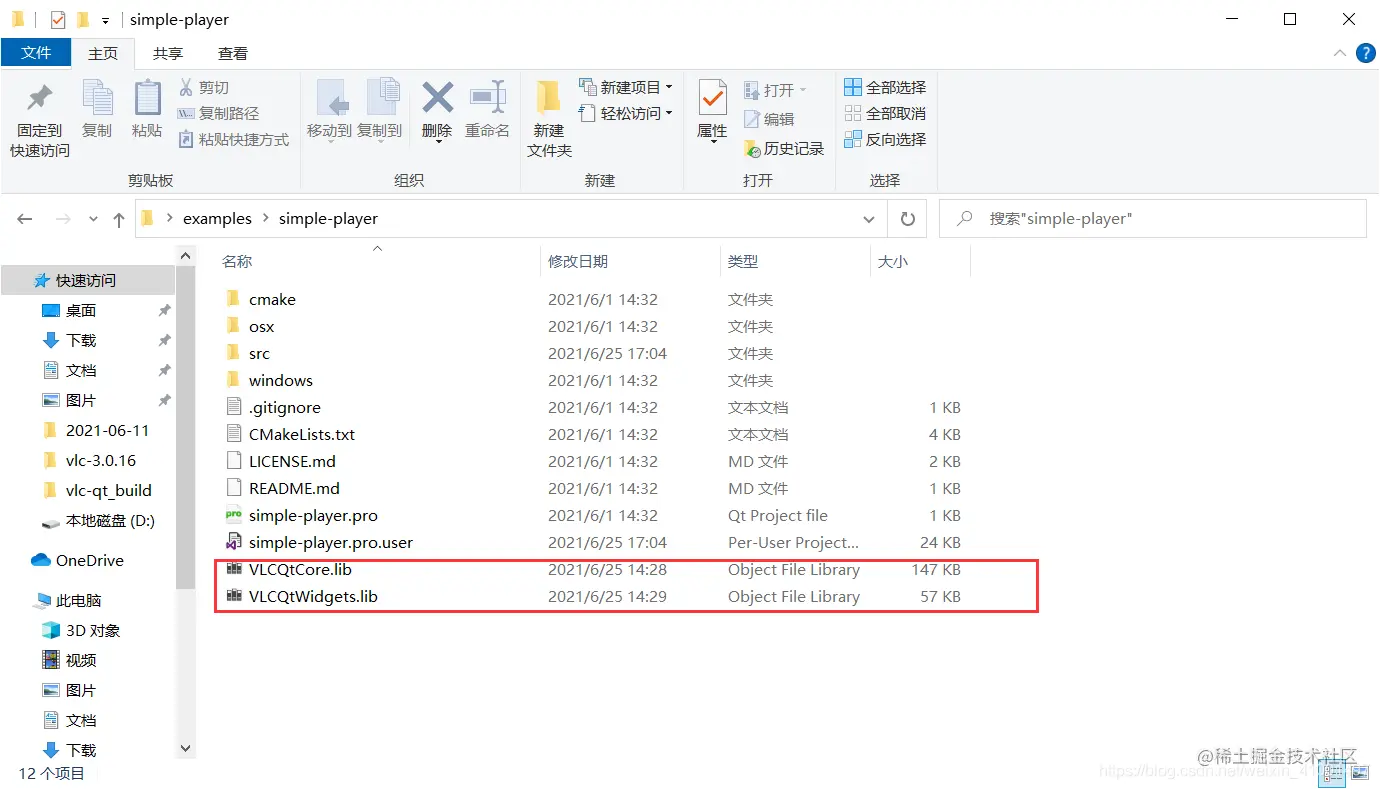Image resolution: width=1380 pixels, height=789 pixels.
Task: Switch to the details view icon in the status bar
Action: [x=1333, y=772]
